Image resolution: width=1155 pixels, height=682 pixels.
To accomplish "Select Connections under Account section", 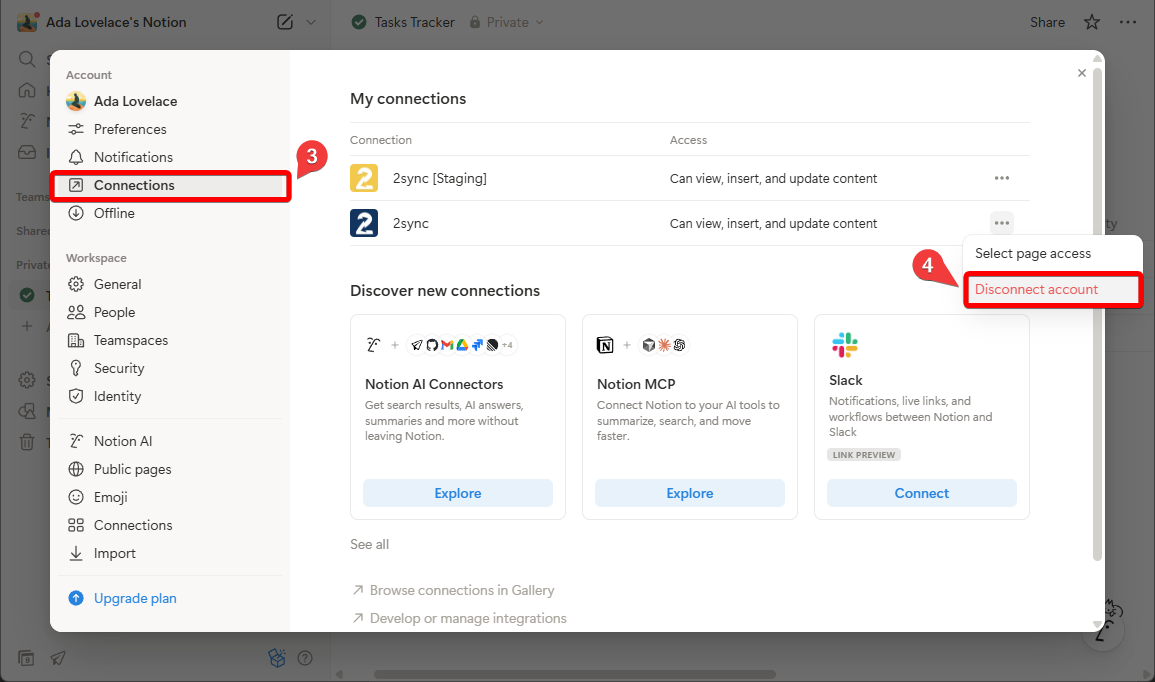I will pos(169,185).
